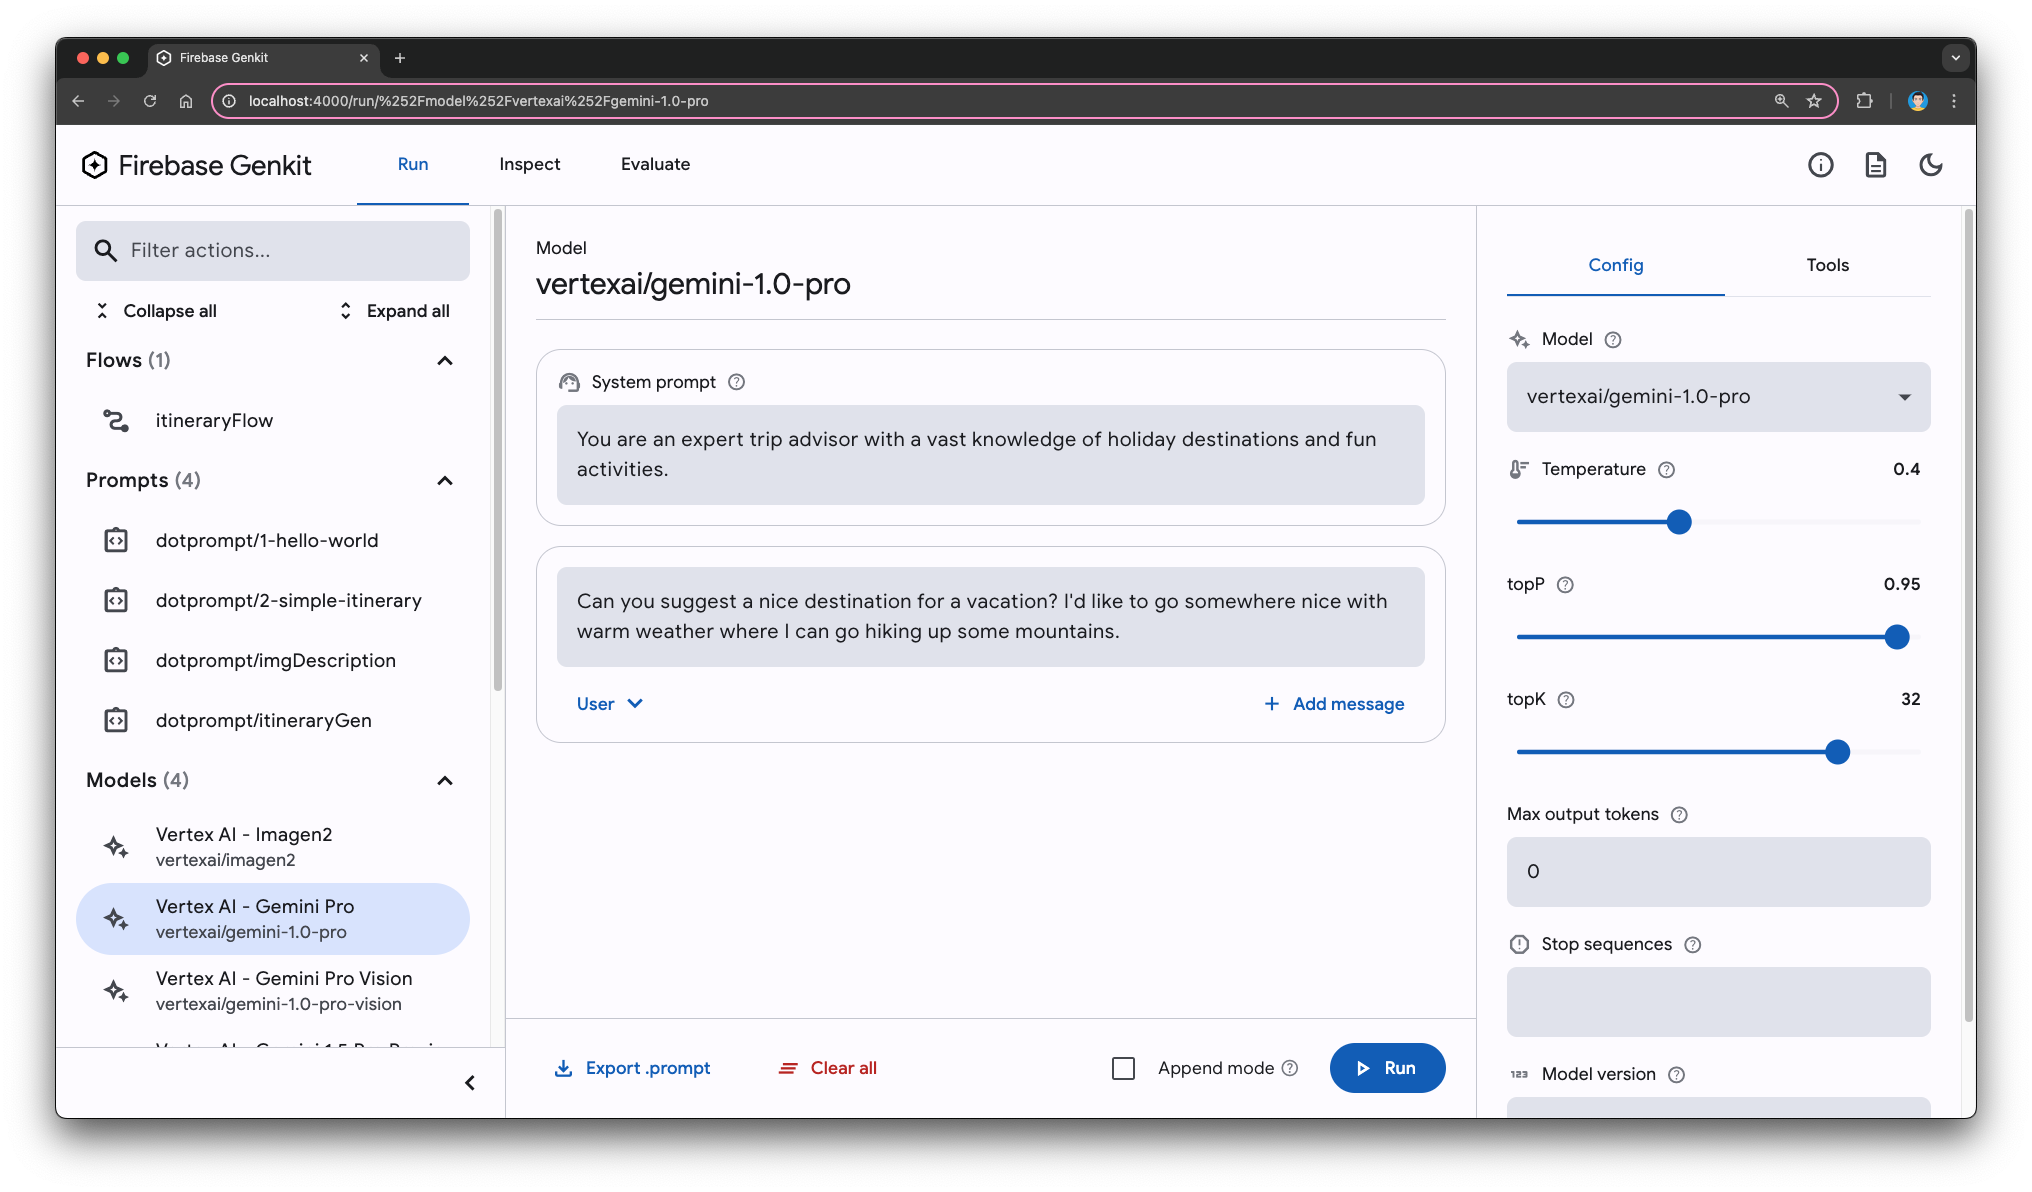Toggle the Append mode checkbox
2032x1192 pixels.
click(x=1124, y=1067)
